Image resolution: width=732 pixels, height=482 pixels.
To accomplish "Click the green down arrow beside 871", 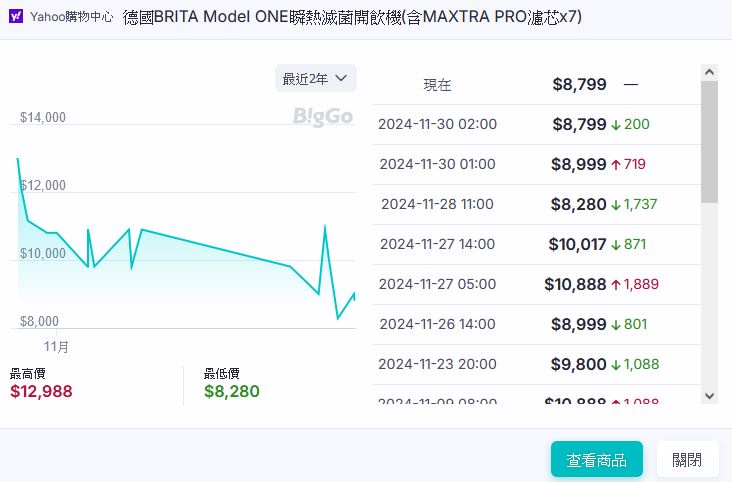I will click(616, 244).
